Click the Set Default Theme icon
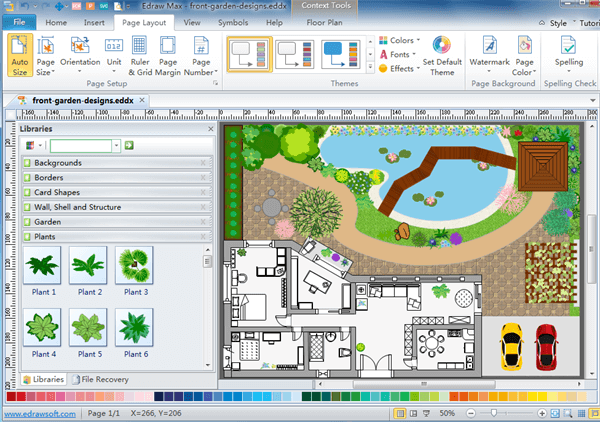 pyautogui.click(x=442, y=54)
